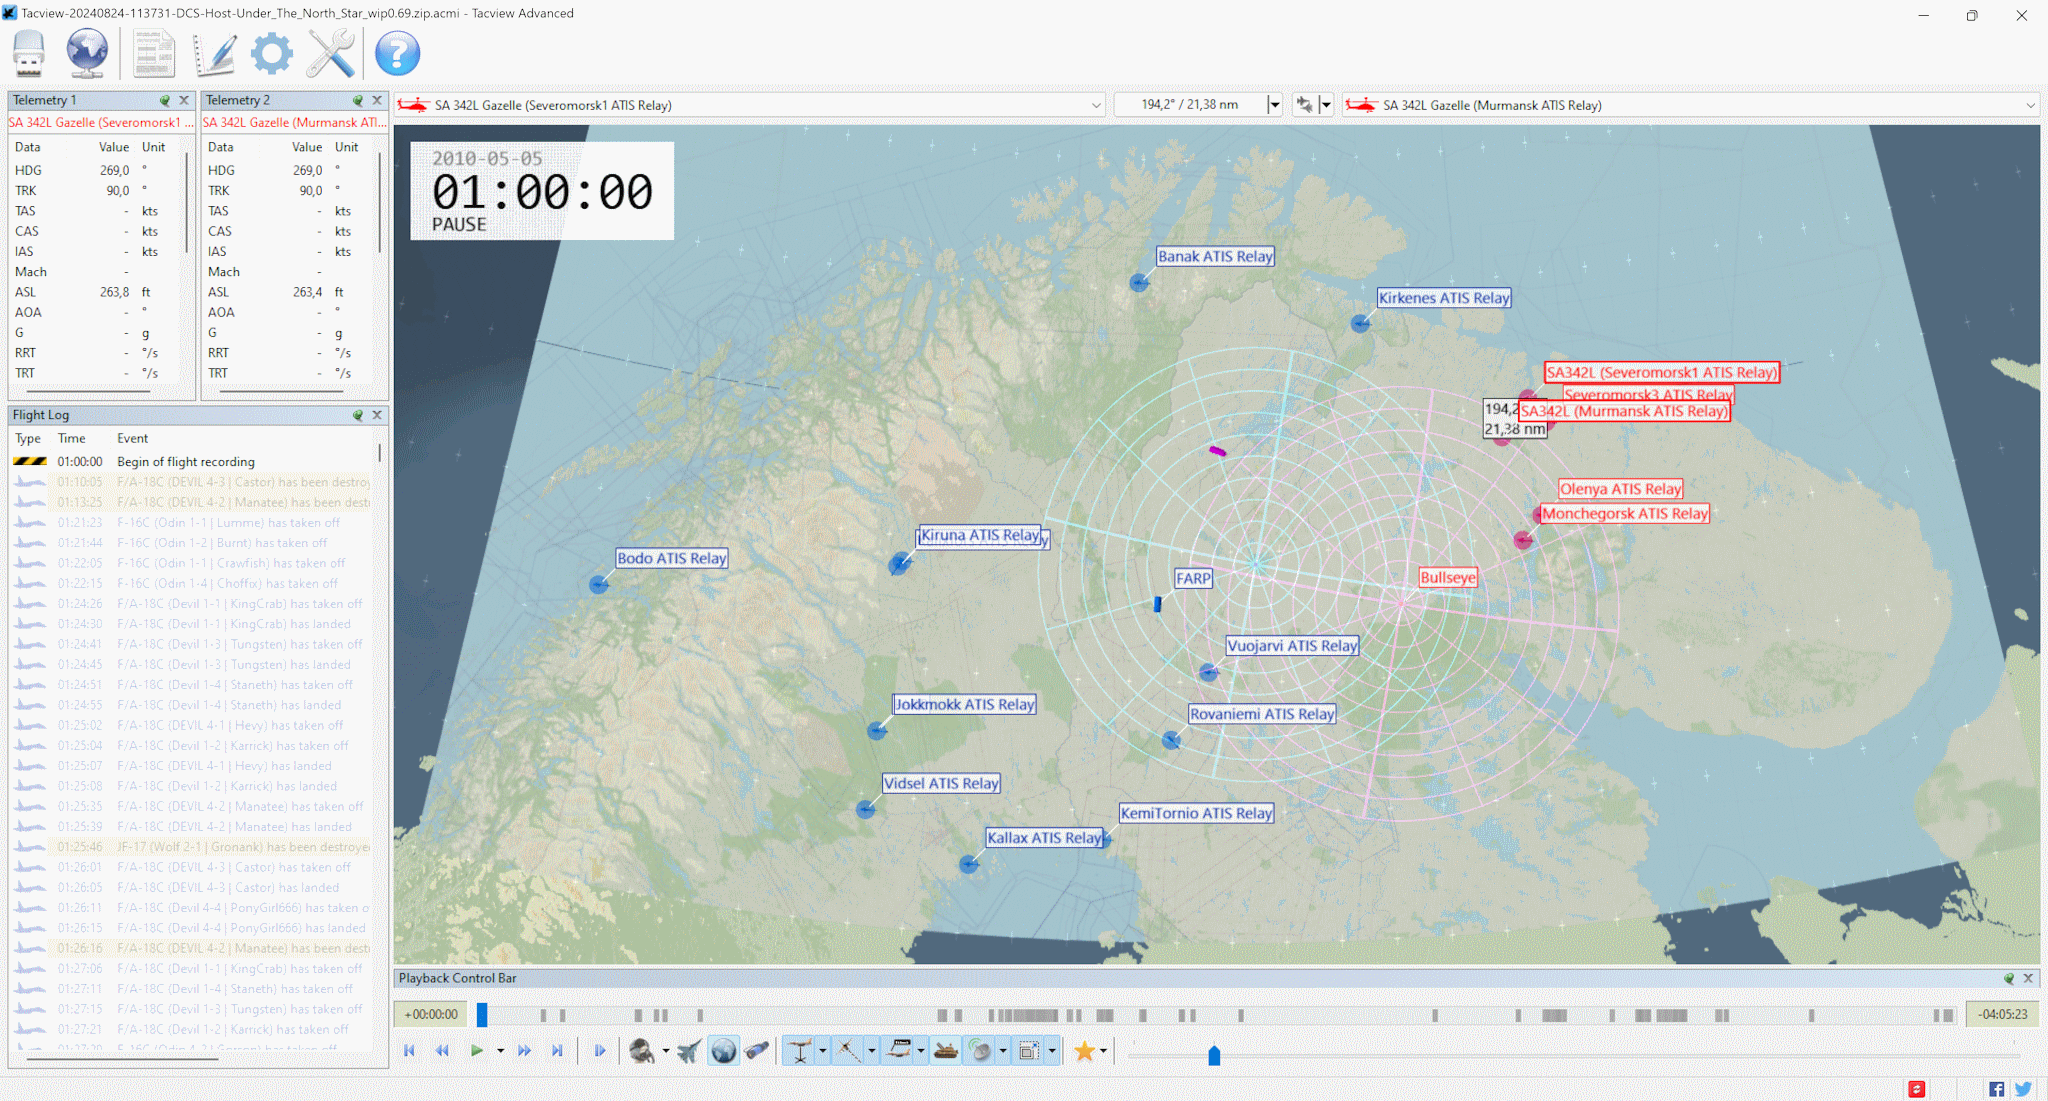2048x1101 pixels.
Task: Toggle the radar dish display icon
Action: (981, 1051)
